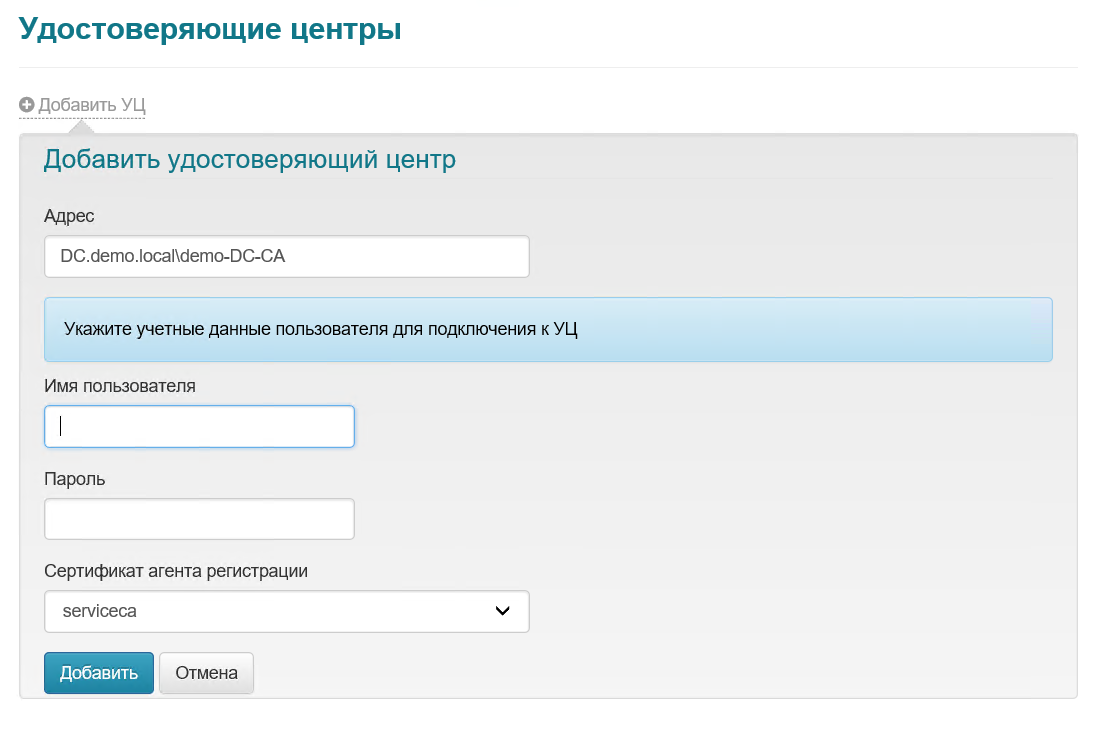The width and height of the screenshot is (1103, 730).
Task: Click the plus icon beside Добавить УЦ
Action: tap(27, 105)
